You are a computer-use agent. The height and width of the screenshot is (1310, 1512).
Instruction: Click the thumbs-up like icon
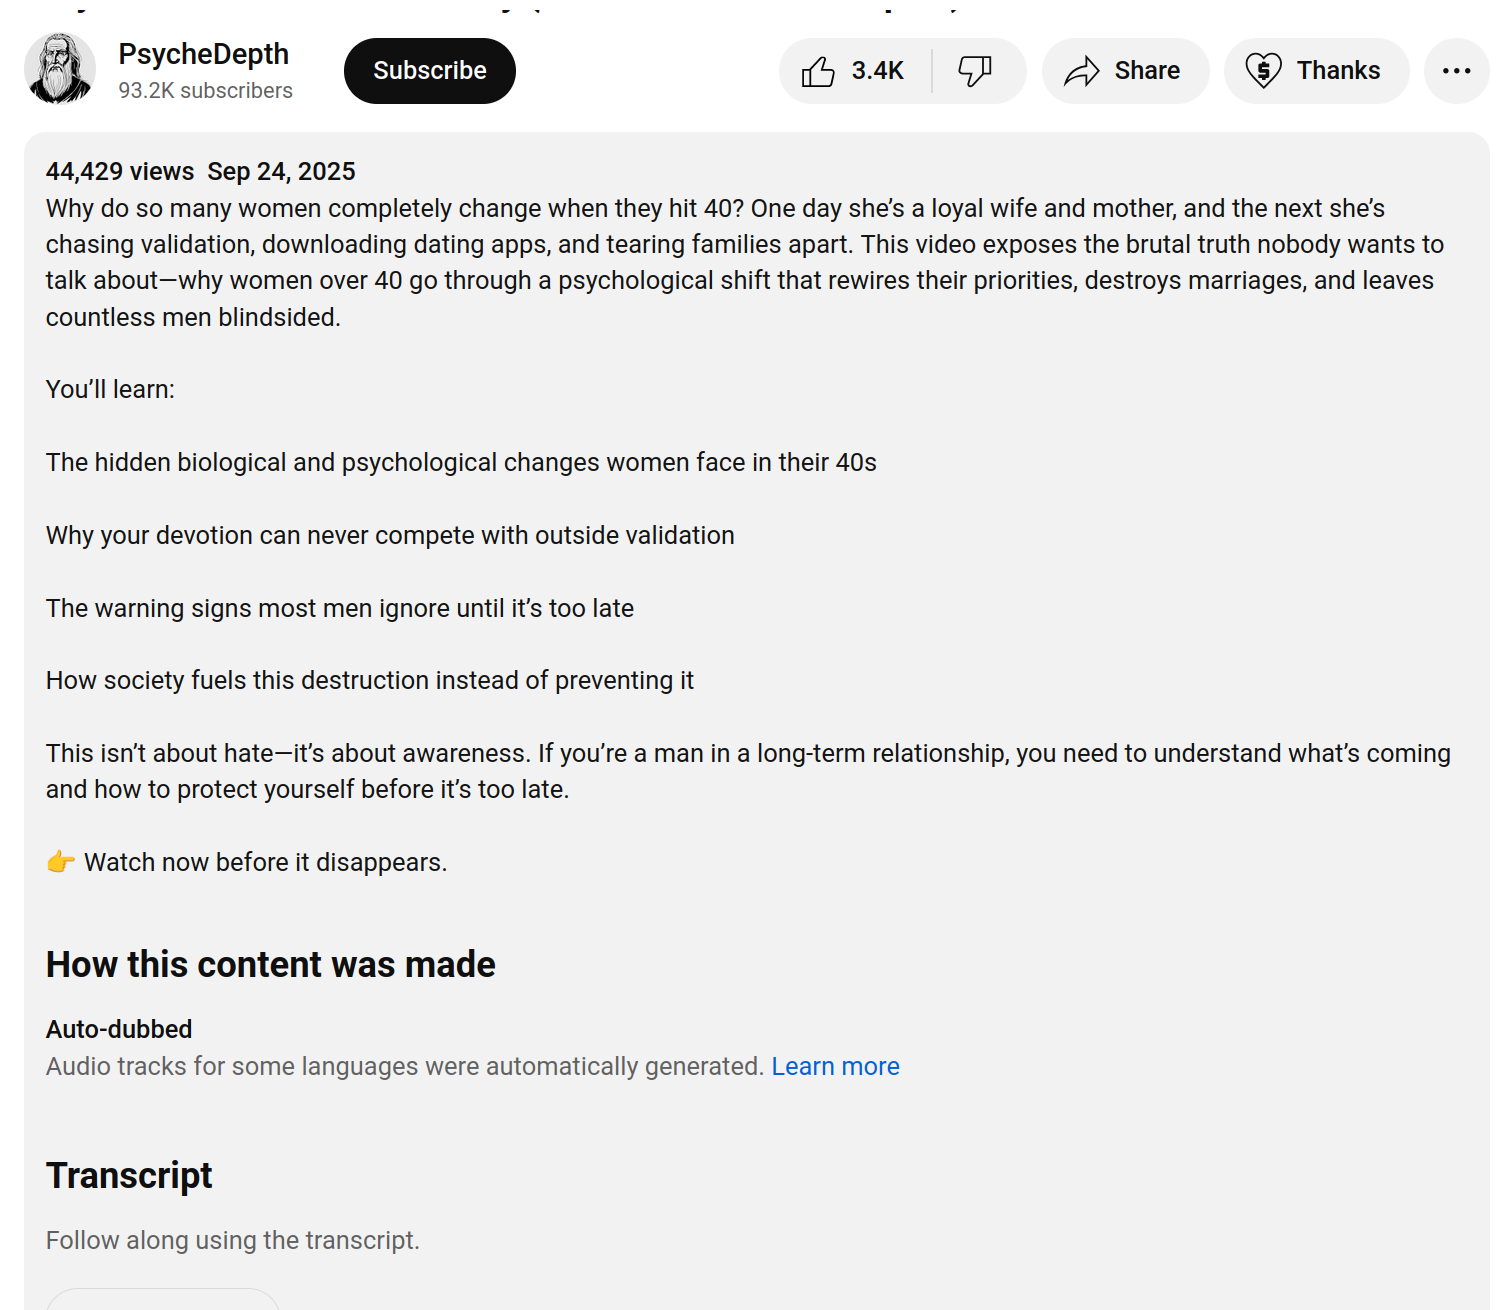pyautogui.click(x=818, y=71)
